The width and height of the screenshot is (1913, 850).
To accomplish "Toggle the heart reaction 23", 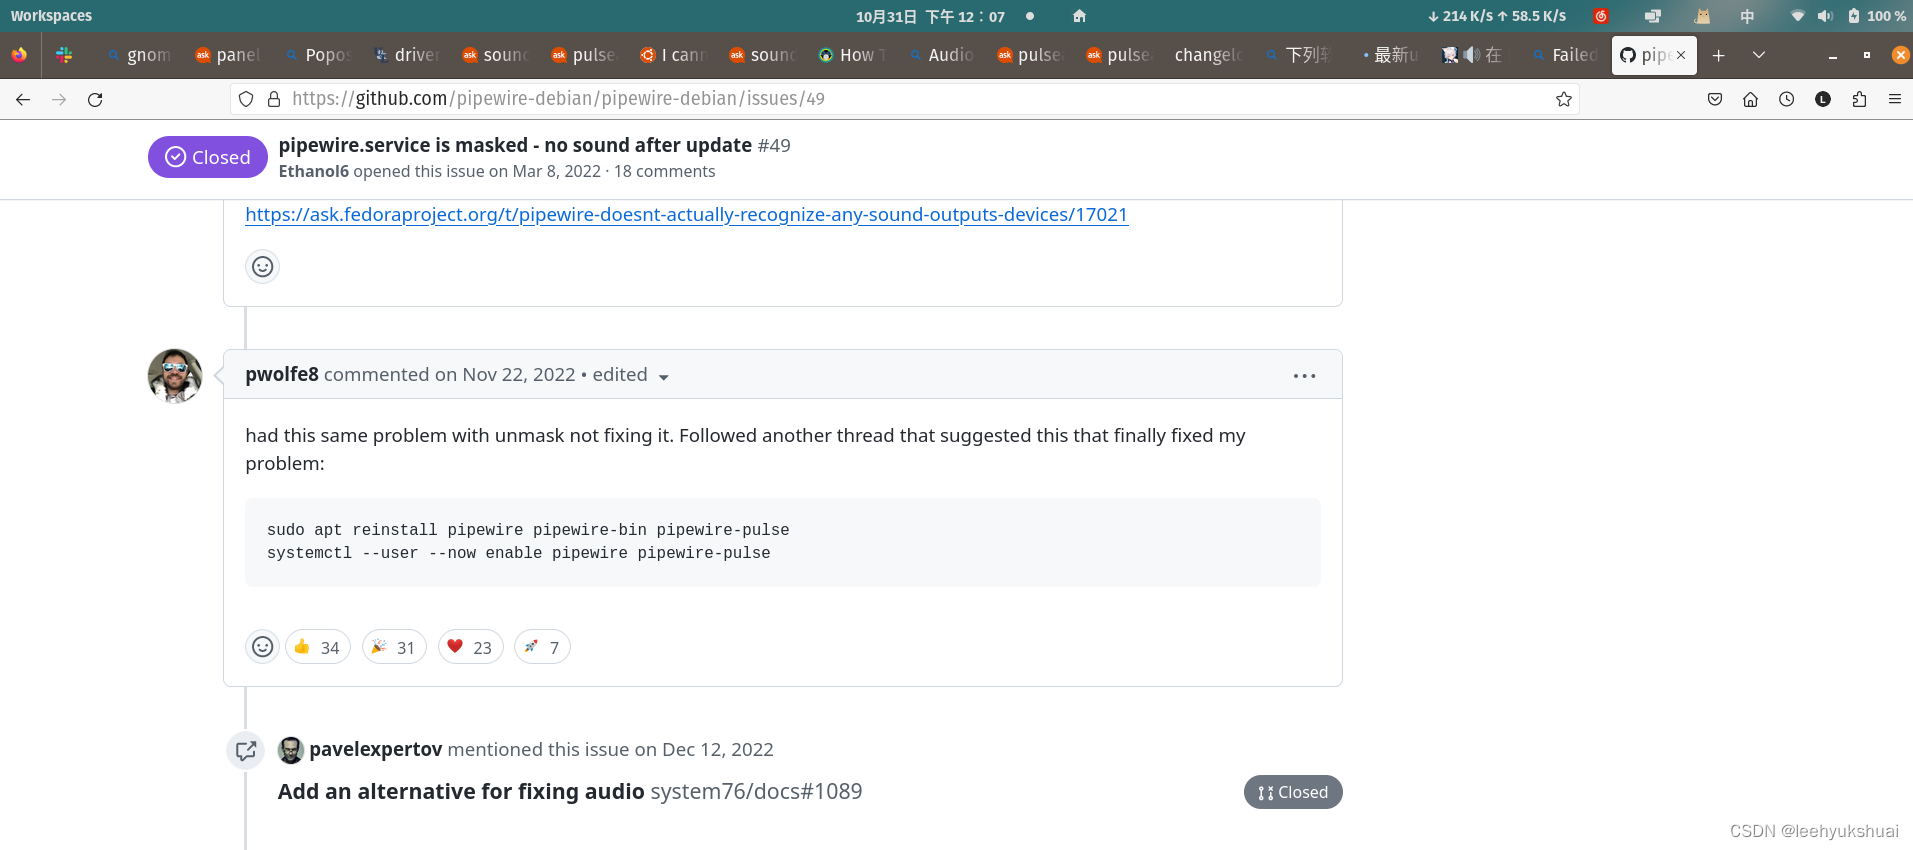I will 470,647.
